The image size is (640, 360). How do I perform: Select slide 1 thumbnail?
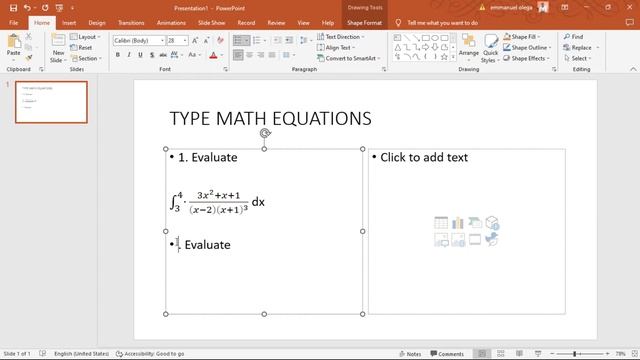[x=51, y=102]
